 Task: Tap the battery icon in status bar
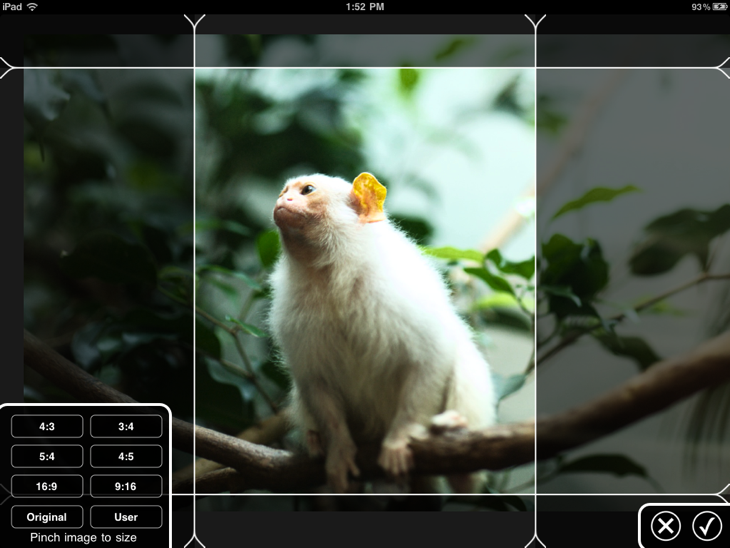pyautogui.click(x=719, y=7)
